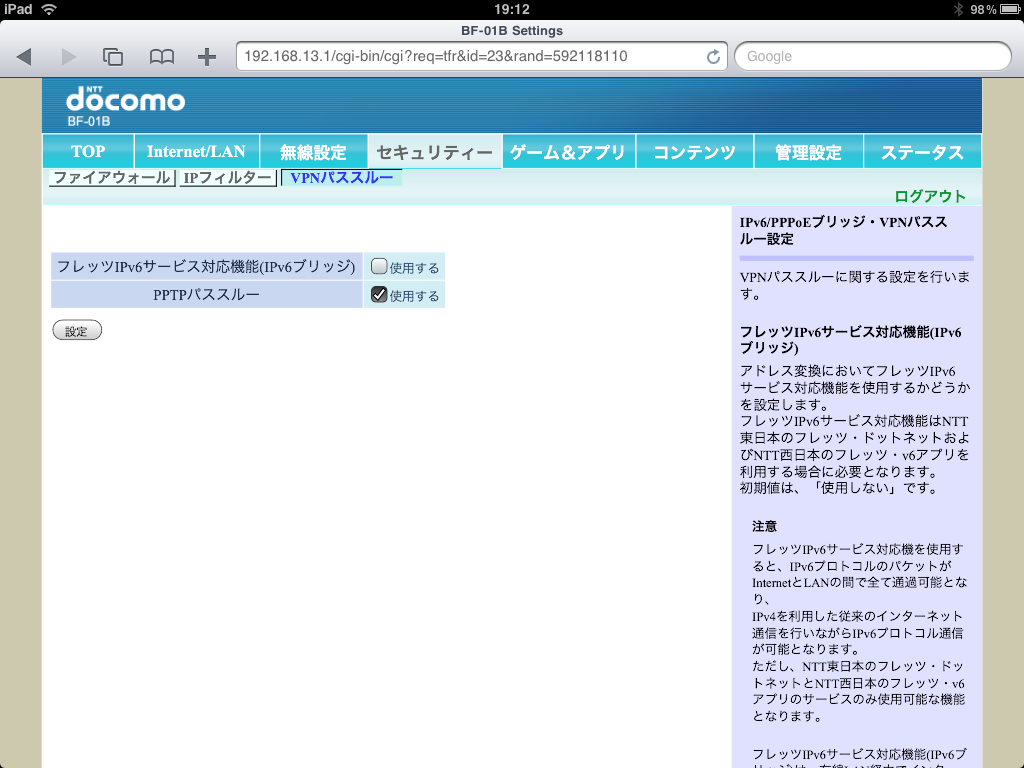This screenshot has width=1024, height=768.
Task: Open the ゲーム&アプリ tab
Action: click(x=568, y=152)
